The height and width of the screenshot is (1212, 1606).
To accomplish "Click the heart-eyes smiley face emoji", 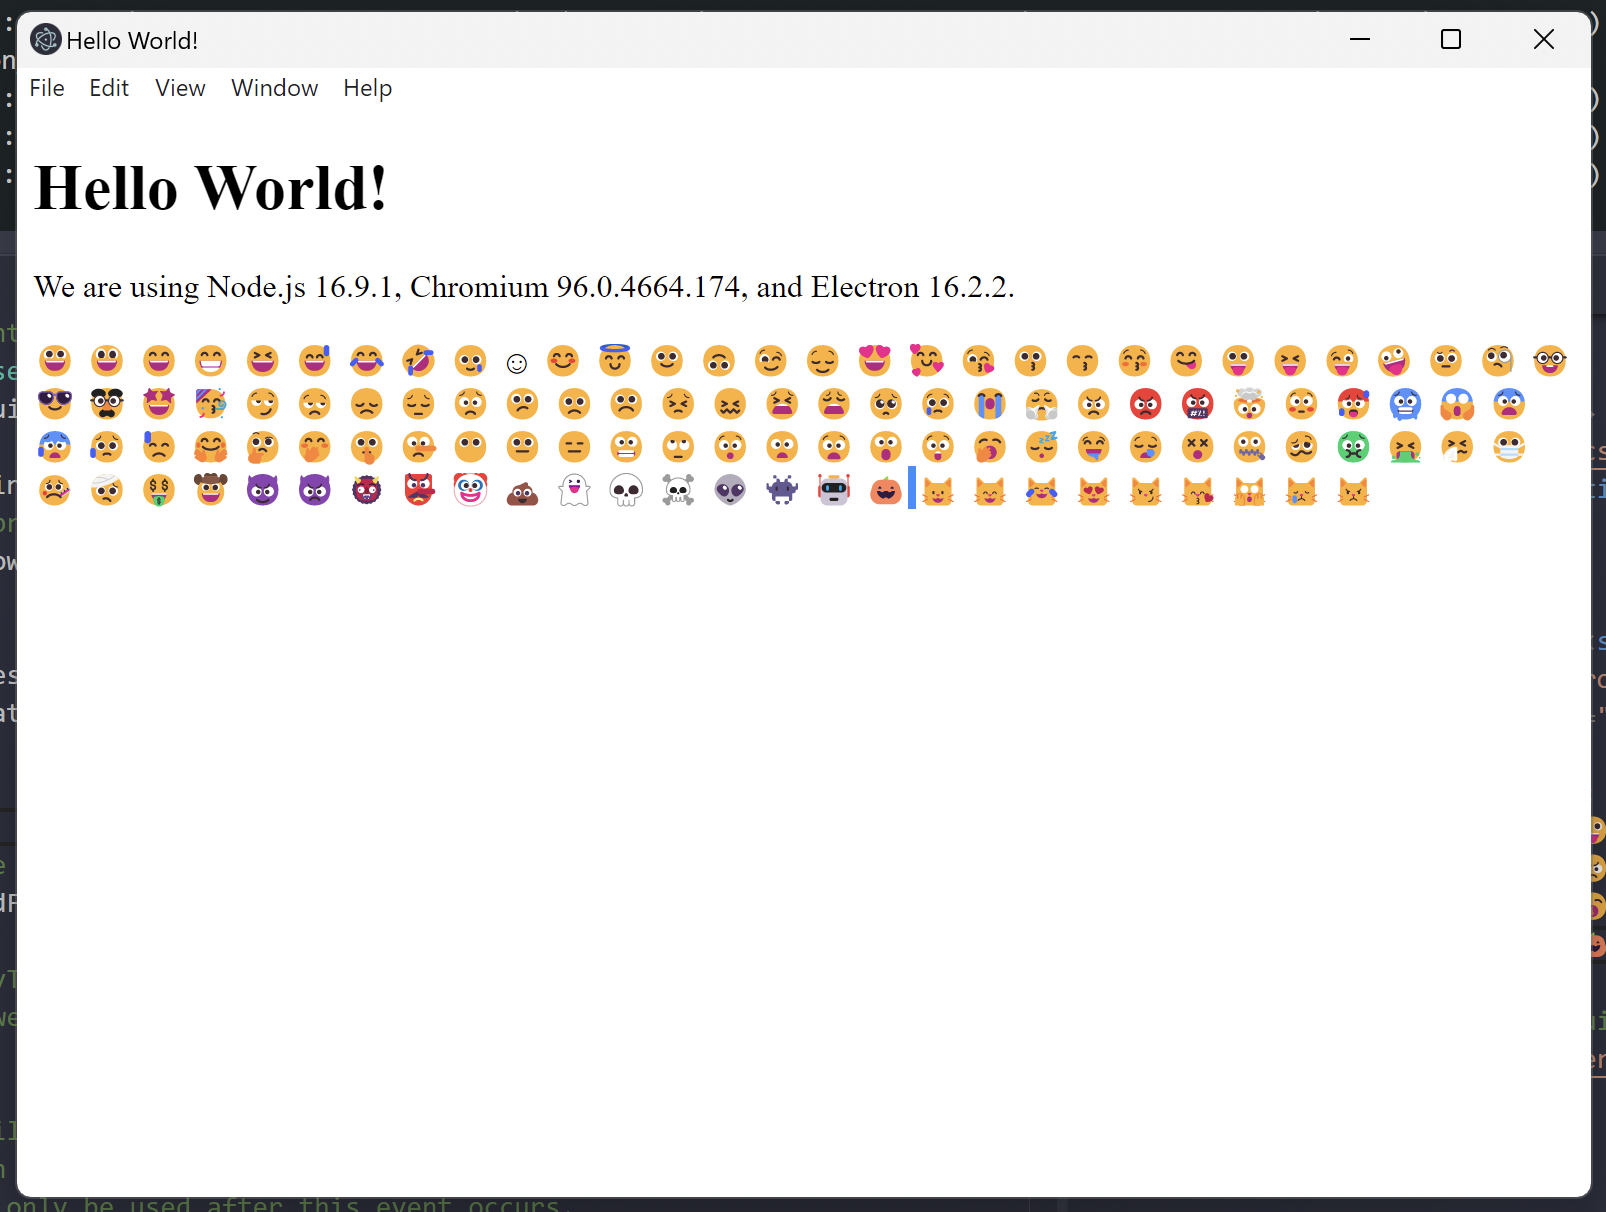I will pos(875,360).
